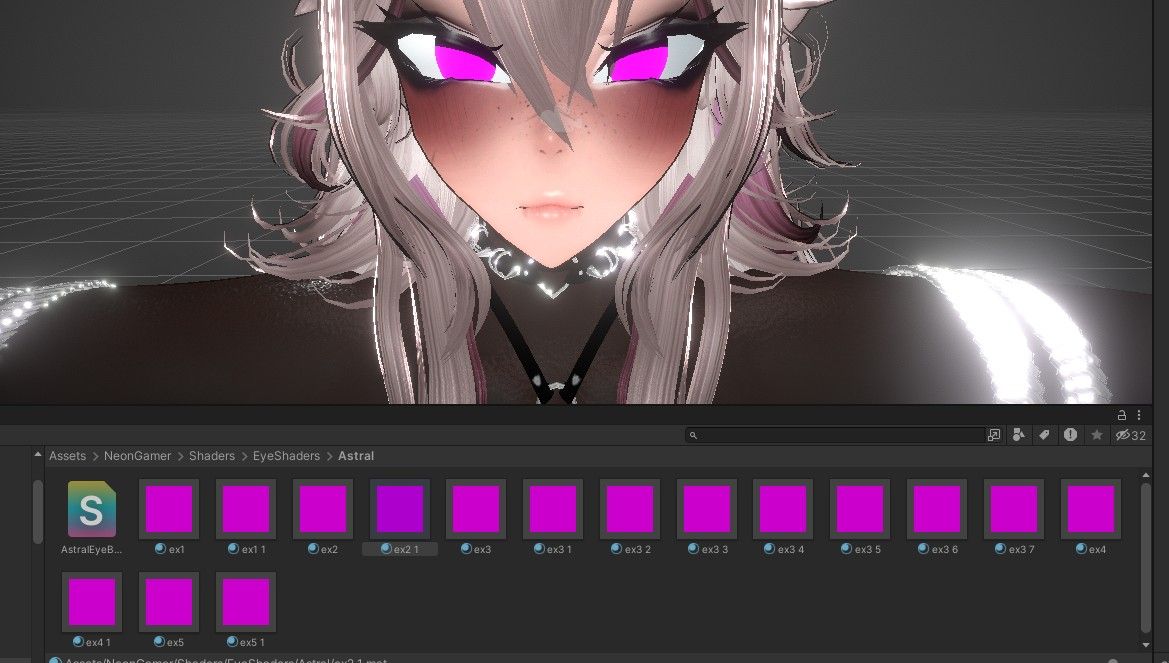Select the ex2 material swatch
Image resolution: width=1169 pixels, height=663 pixels.
pyautogui.click(x=323, y=509)
